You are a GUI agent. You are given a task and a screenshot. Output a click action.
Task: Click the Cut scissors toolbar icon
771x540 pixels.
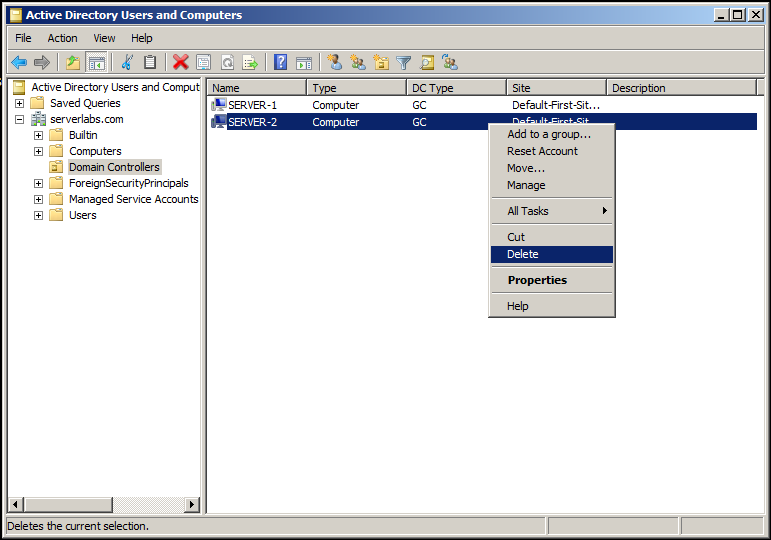(x=127, y=62)
